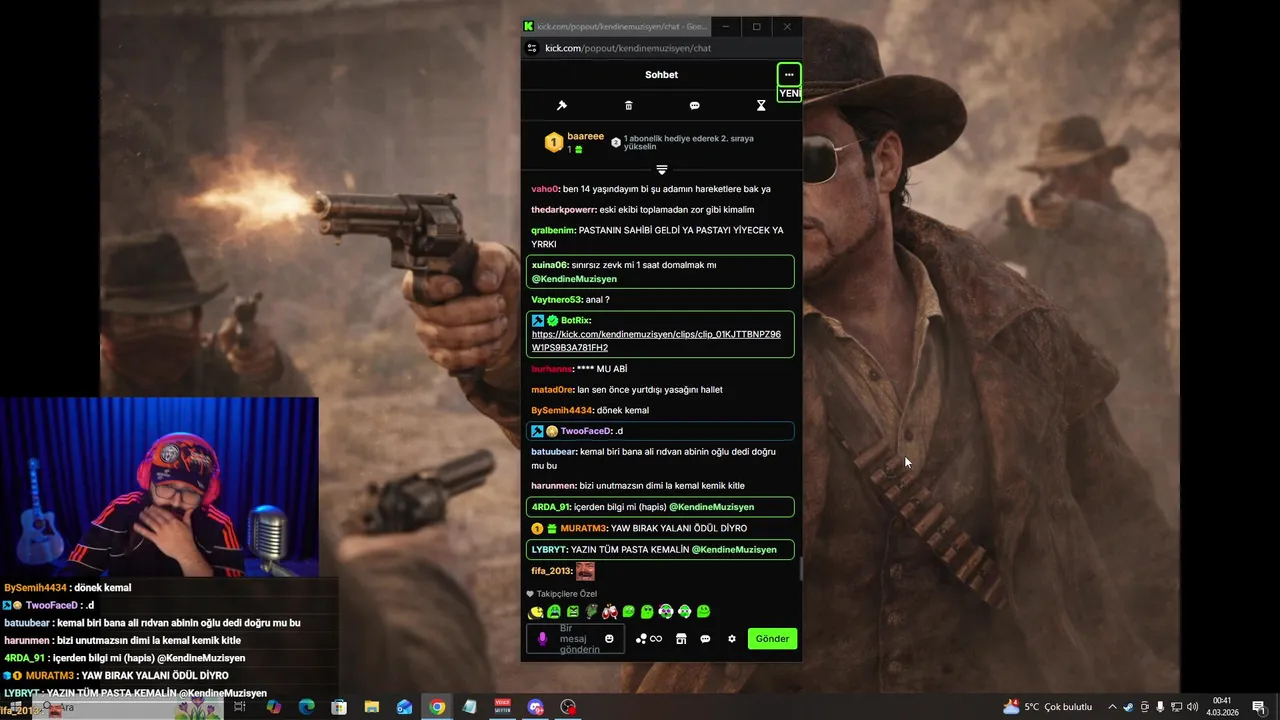This screenshot has height=720, width=1280.
Task: Open the Copilot icon in taskbar
Action: pos(274,707)
